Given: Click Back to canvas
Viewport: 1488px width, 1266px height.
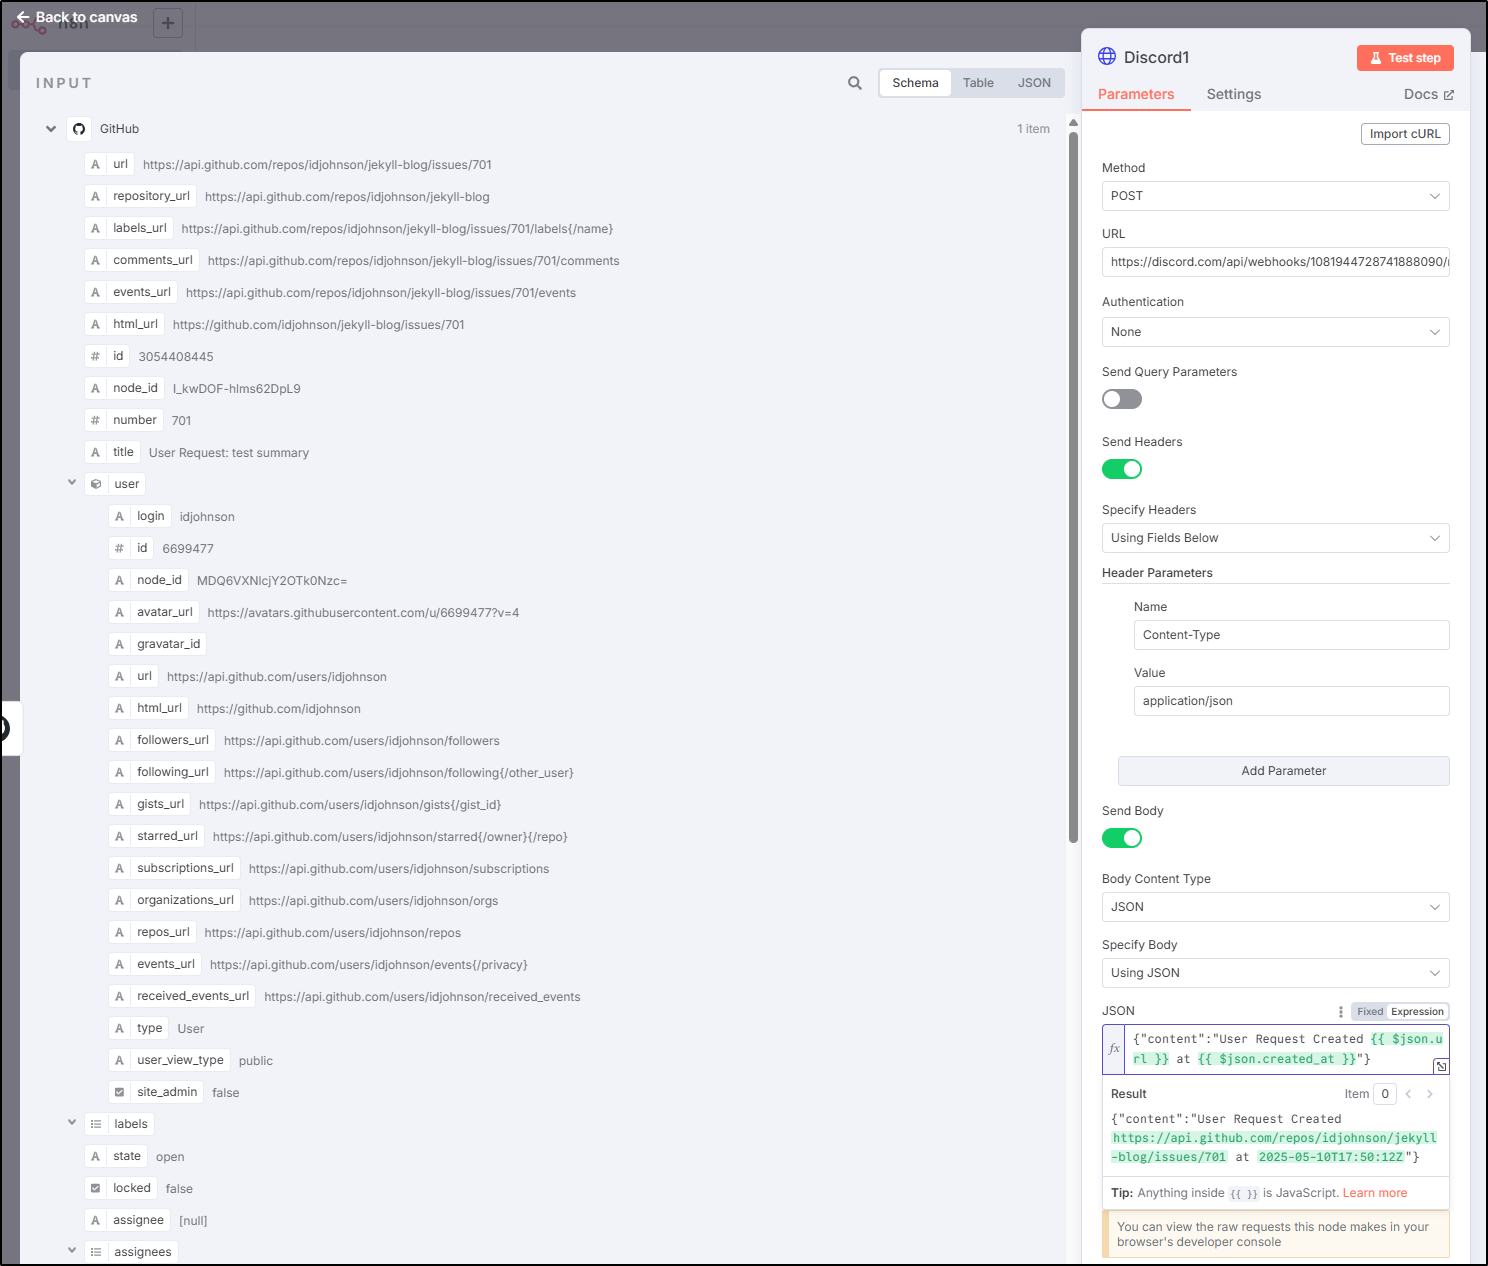Looking at the screenshot, I should (x=76, y=17).
